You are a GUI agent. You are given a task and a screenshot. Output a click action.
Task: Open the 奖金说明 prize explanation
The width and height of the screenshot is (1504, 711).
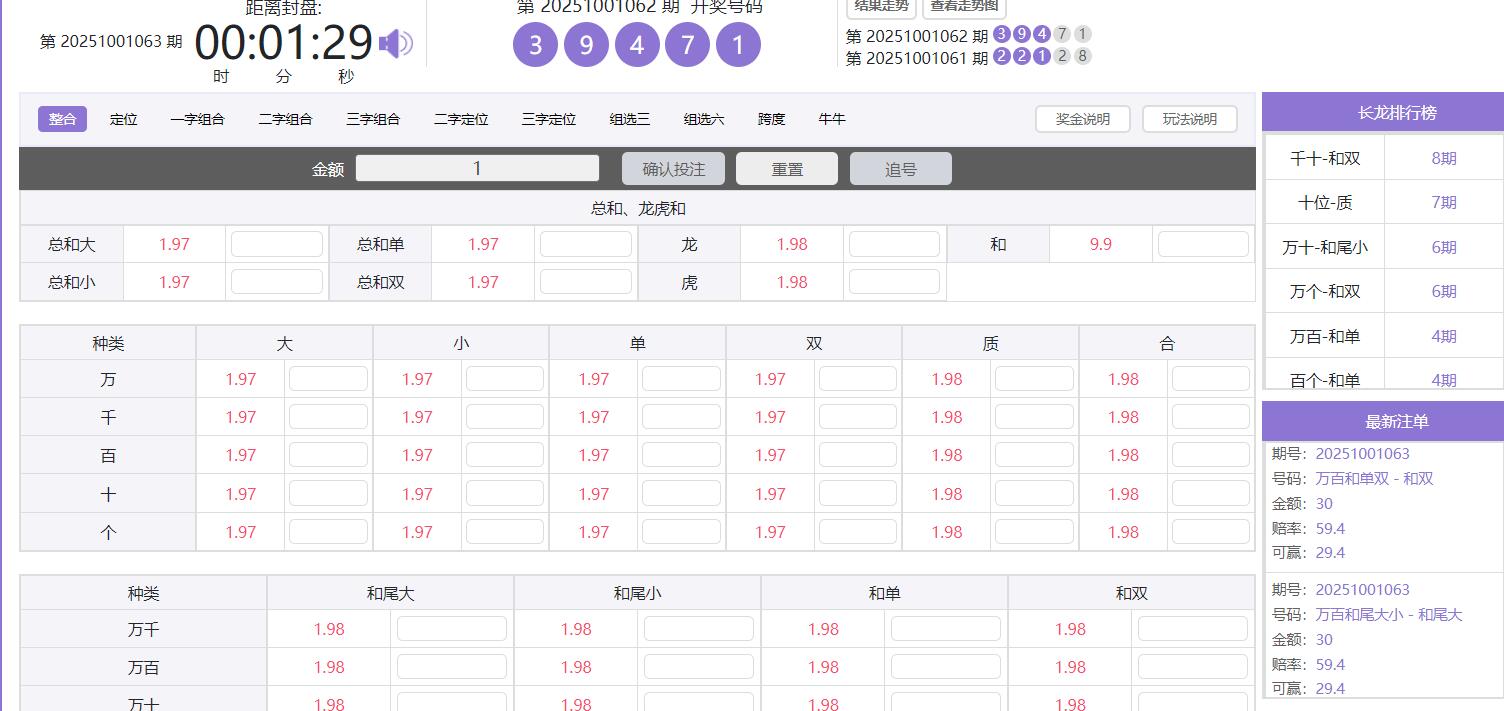pos(1082,118)
